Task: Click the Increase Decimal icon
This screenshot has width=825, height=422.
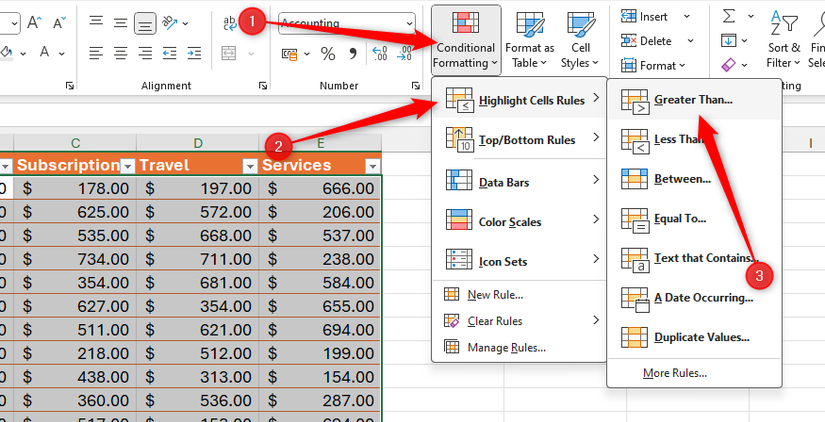Action: pyautogui.click(x=380, y=53)
